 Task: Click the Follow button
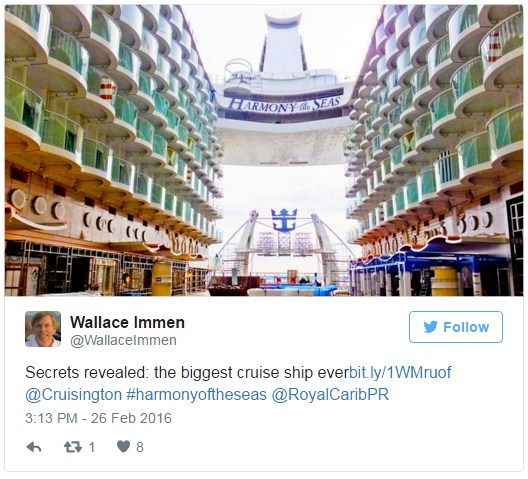(456, 327)
